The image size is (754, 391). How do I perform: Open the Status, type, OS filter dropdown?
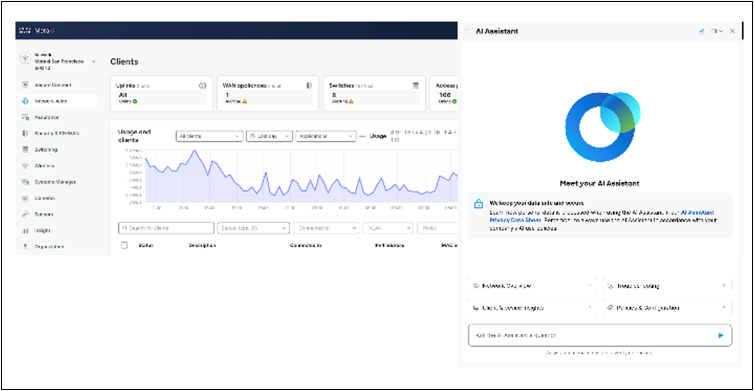pos(253,228)
